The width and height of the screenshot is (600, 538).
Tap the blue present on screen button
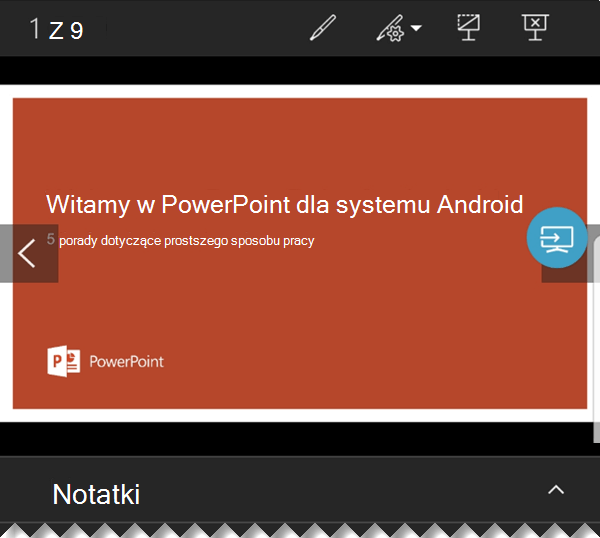coord(557,238)
